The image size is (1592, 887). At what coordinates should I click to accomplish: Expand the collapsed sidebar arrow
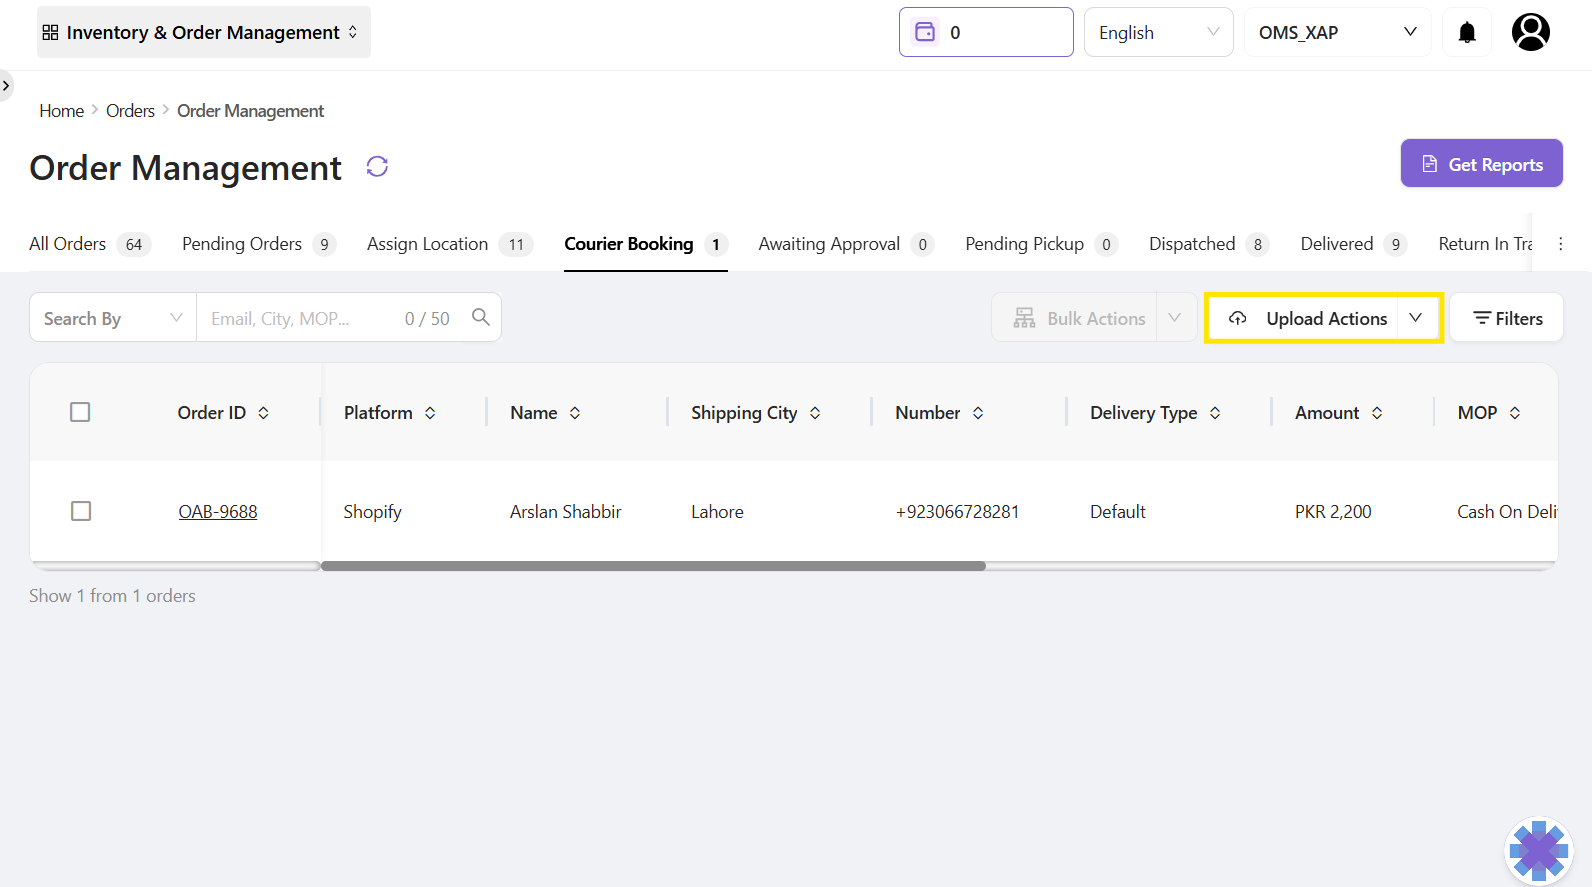[6, 86]
